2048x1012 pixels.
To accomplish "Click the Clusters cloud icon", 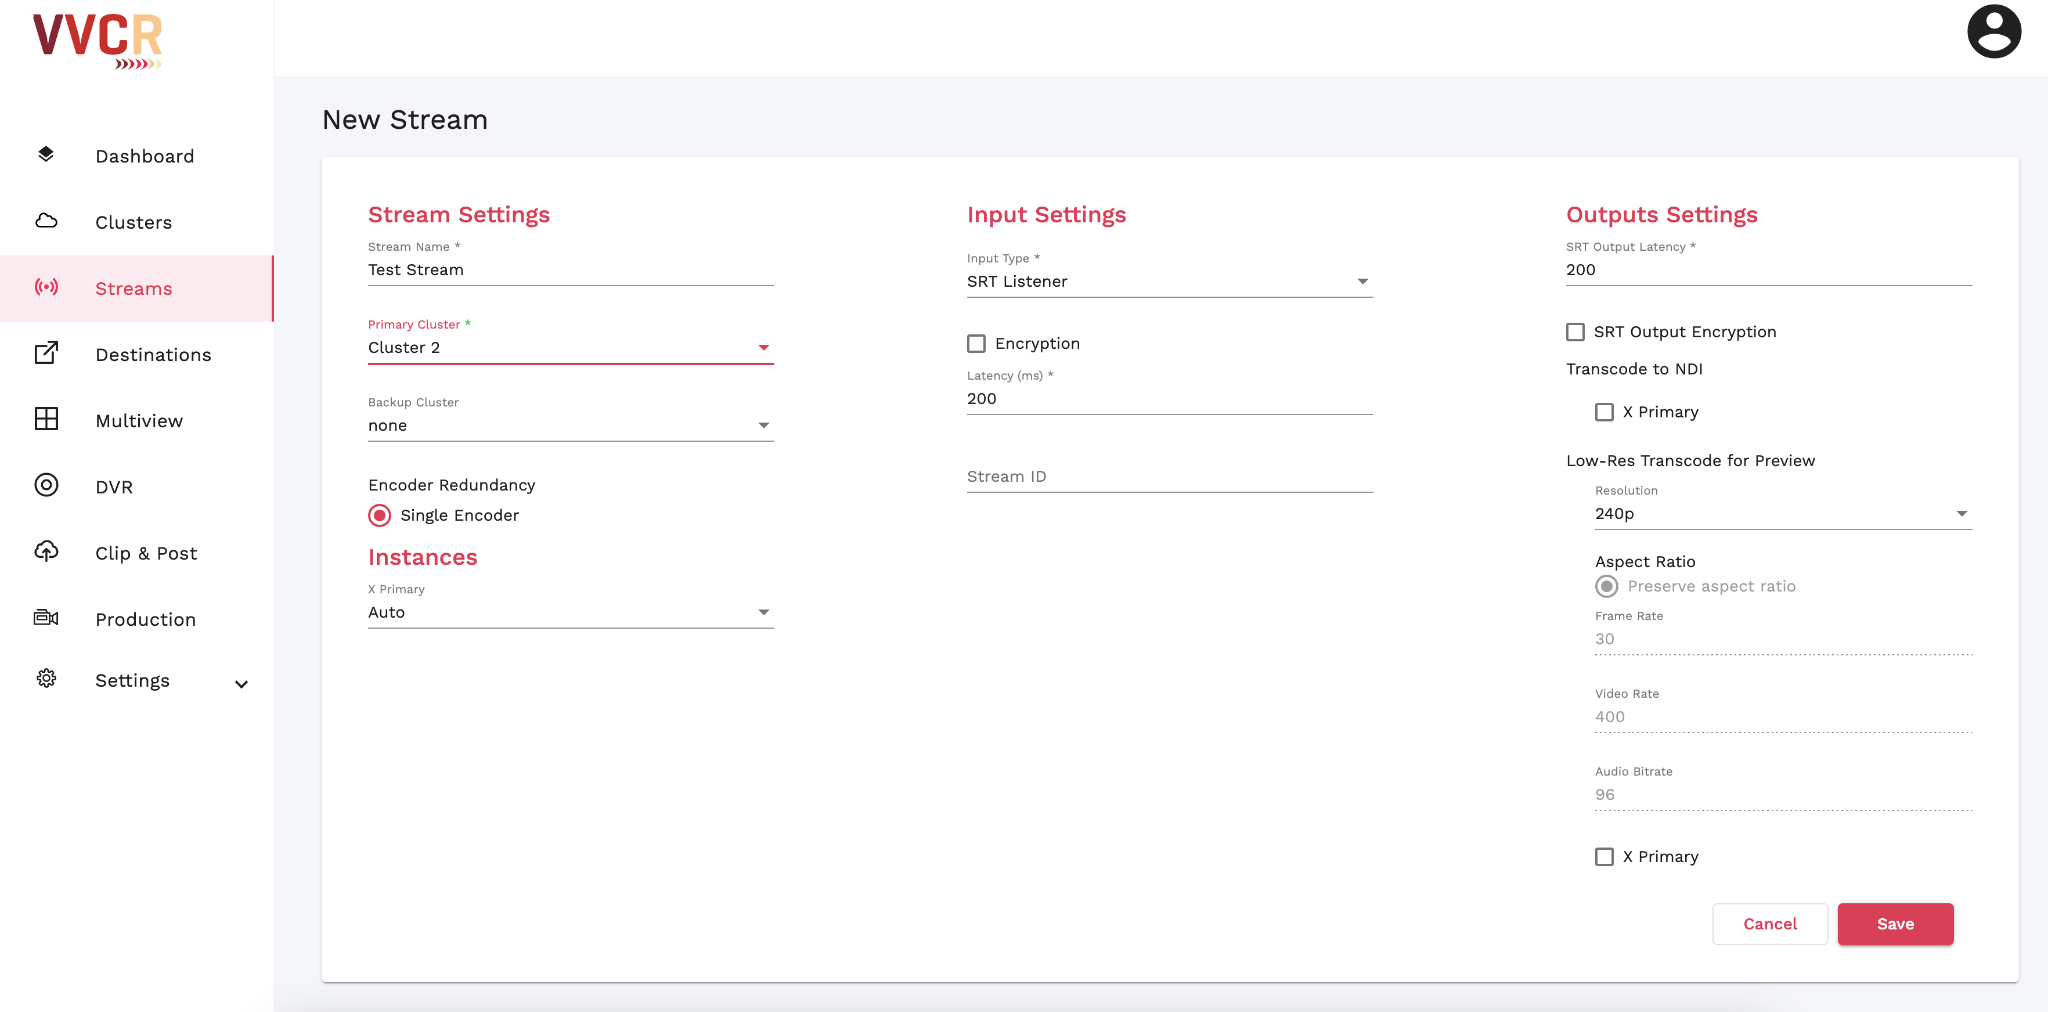I will (x=46, y=221).
